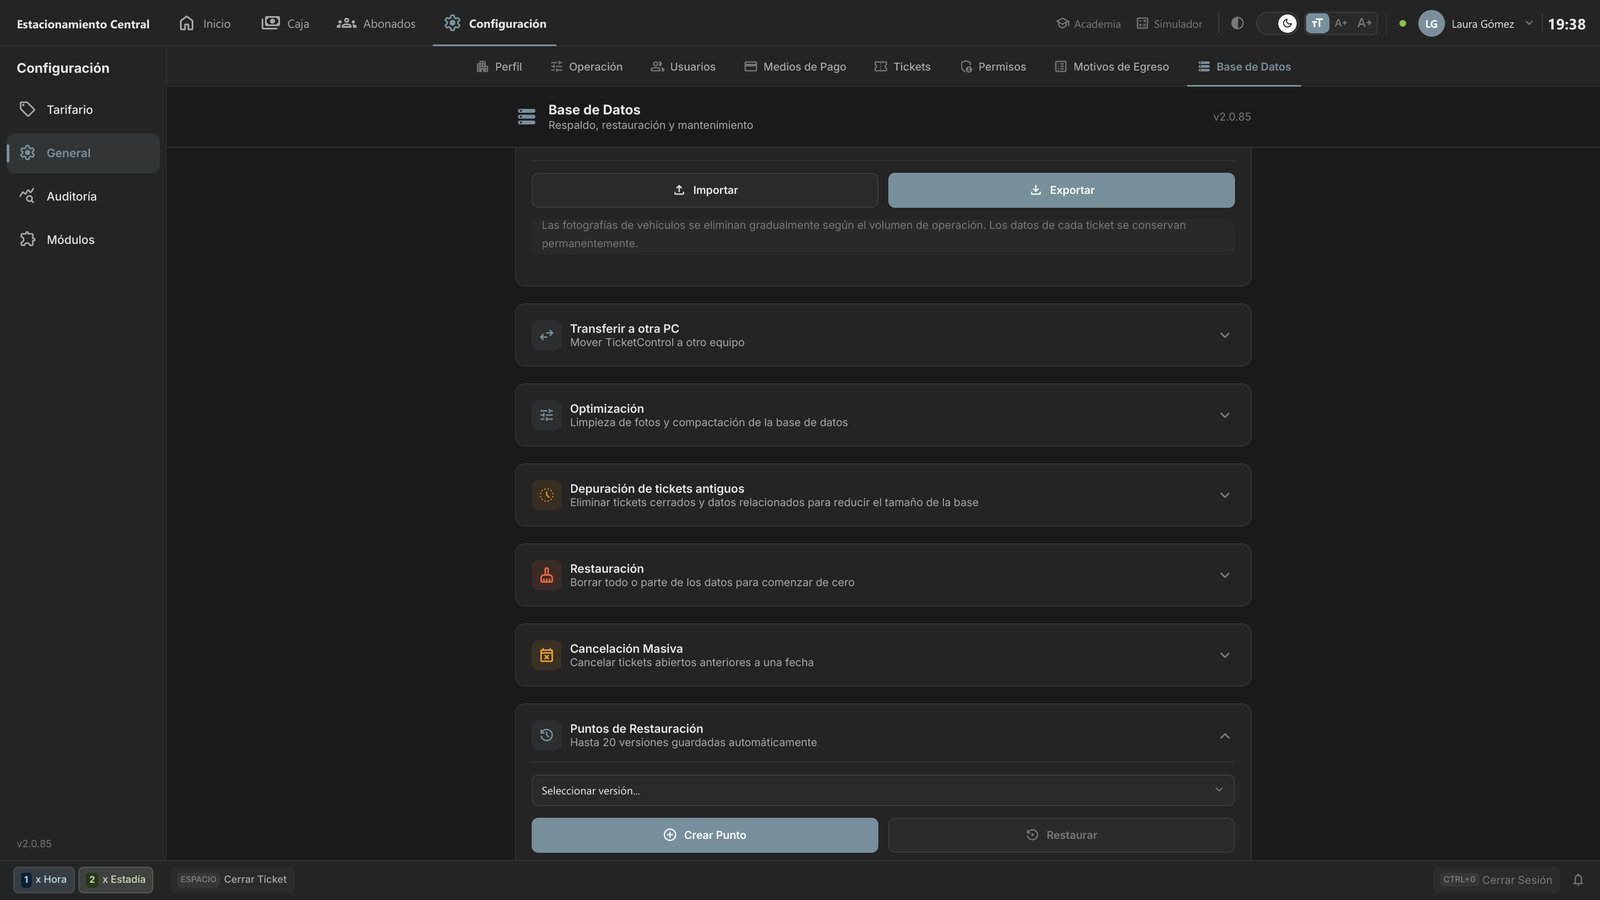This screenshot has width=1600, height=900.
Task: Click the Transferir arrows icon
Action: pos(546,335)
